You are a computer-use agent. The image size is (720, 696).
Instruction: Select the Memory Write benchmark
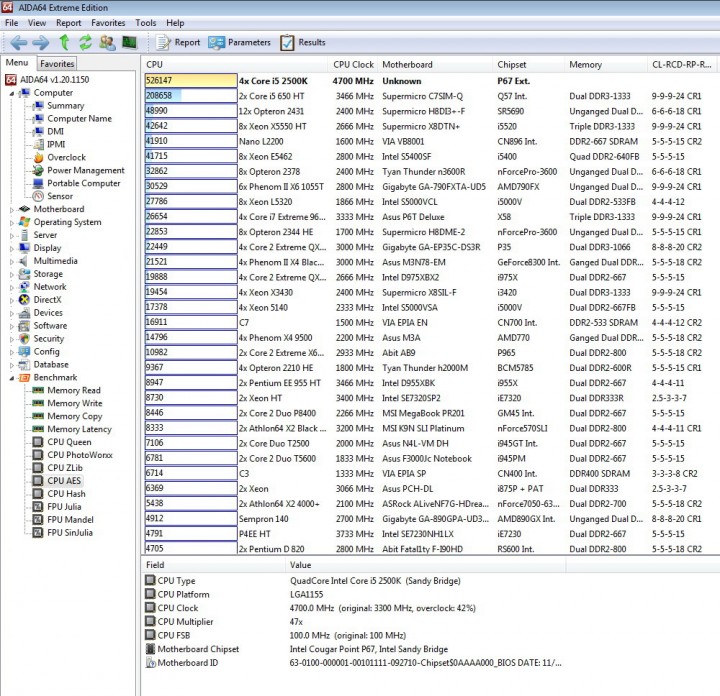point(75,404)
